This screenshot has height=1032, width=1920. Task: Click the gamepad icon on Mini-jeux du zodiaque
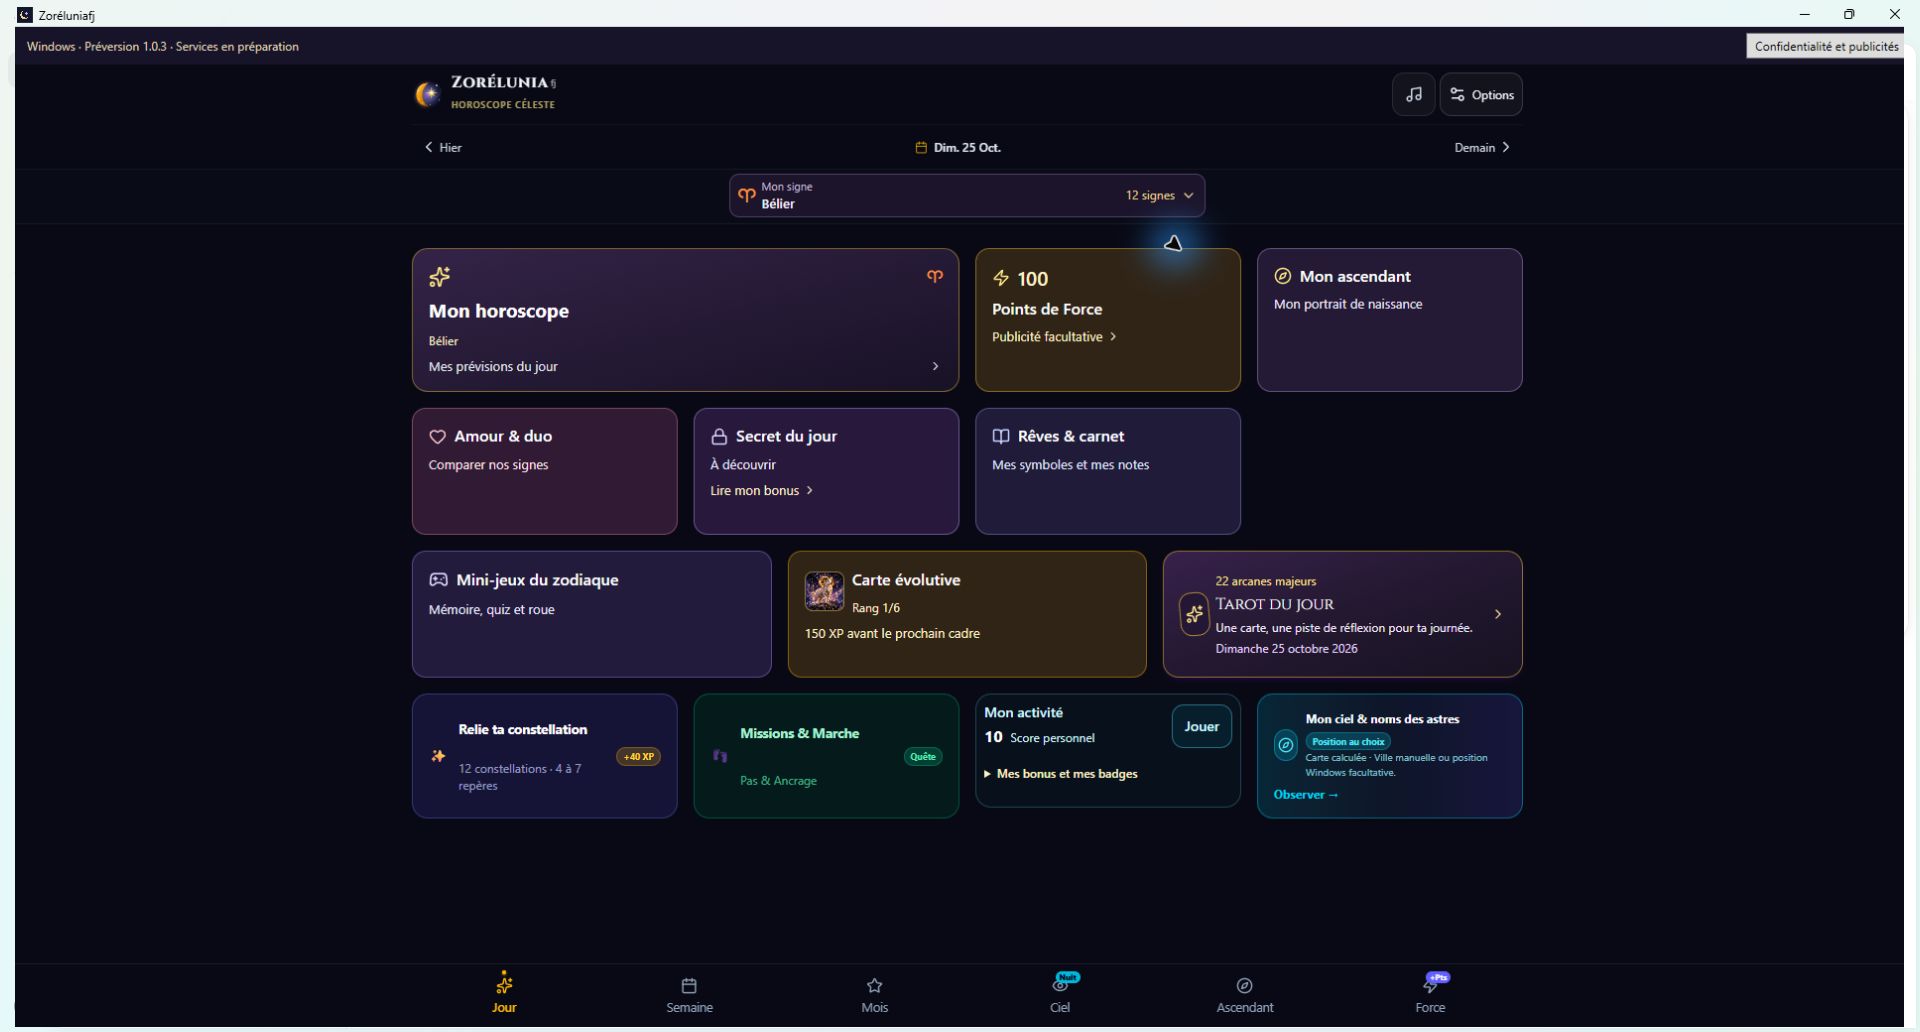pyautogui.click(x=438, y=580)
